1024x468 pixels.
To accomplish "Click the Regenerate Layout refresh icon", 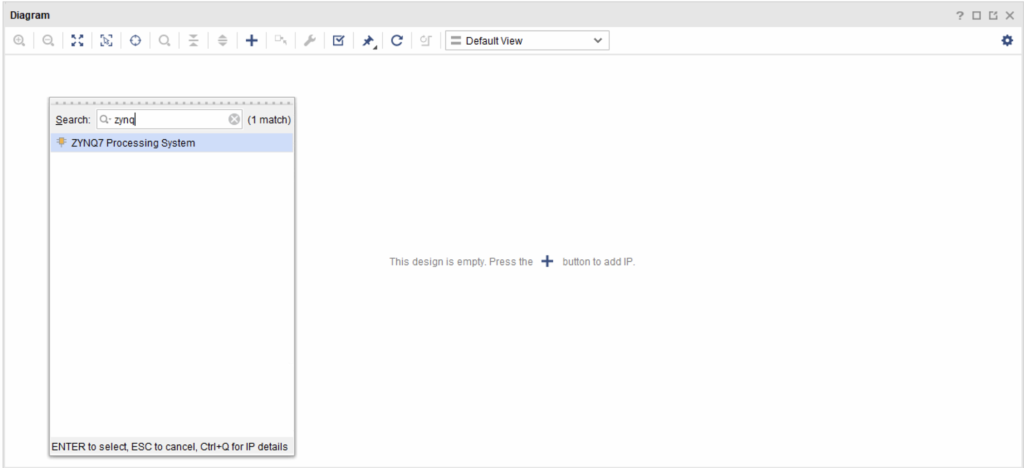I will [397, 41].
